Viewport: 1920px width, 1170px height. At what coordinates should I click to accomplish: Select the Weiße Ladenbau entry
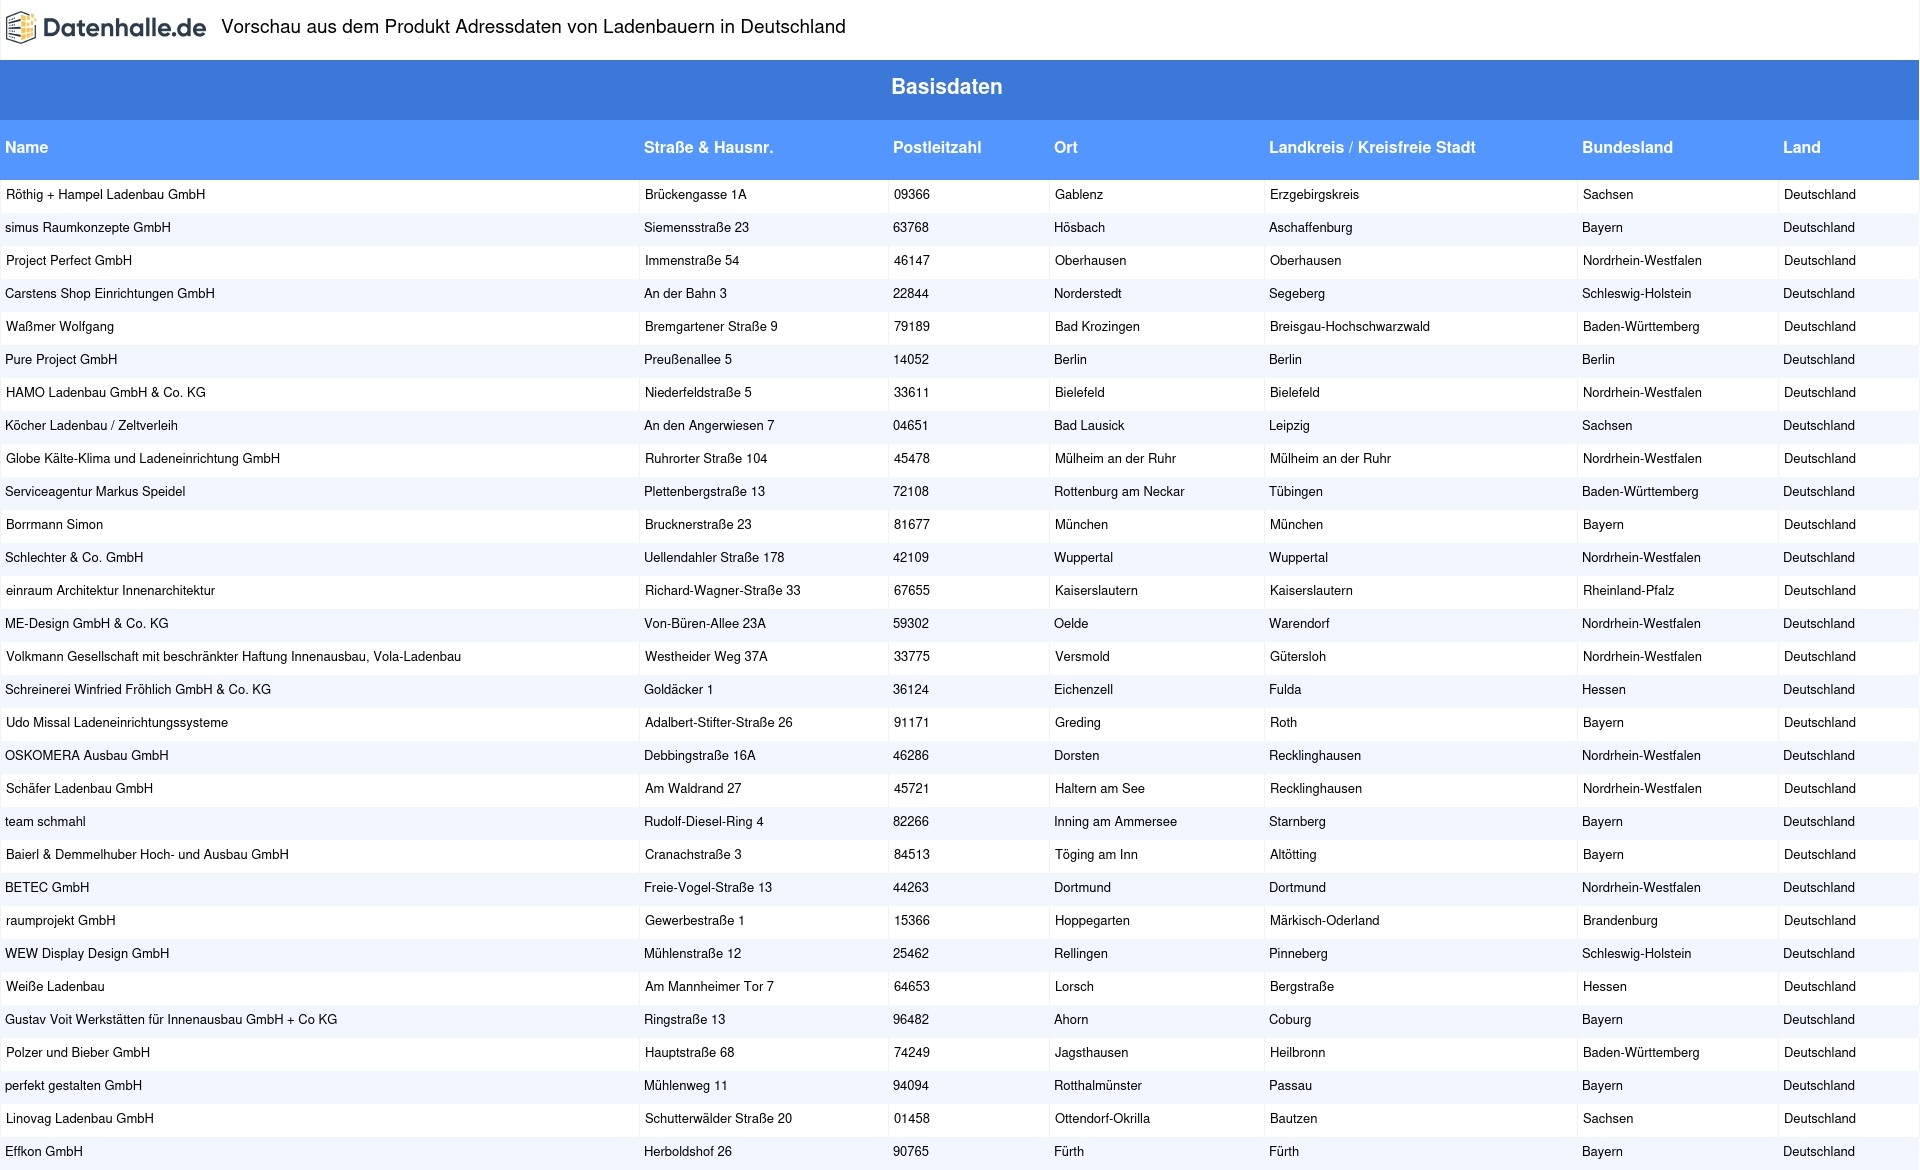coord(55,986)
